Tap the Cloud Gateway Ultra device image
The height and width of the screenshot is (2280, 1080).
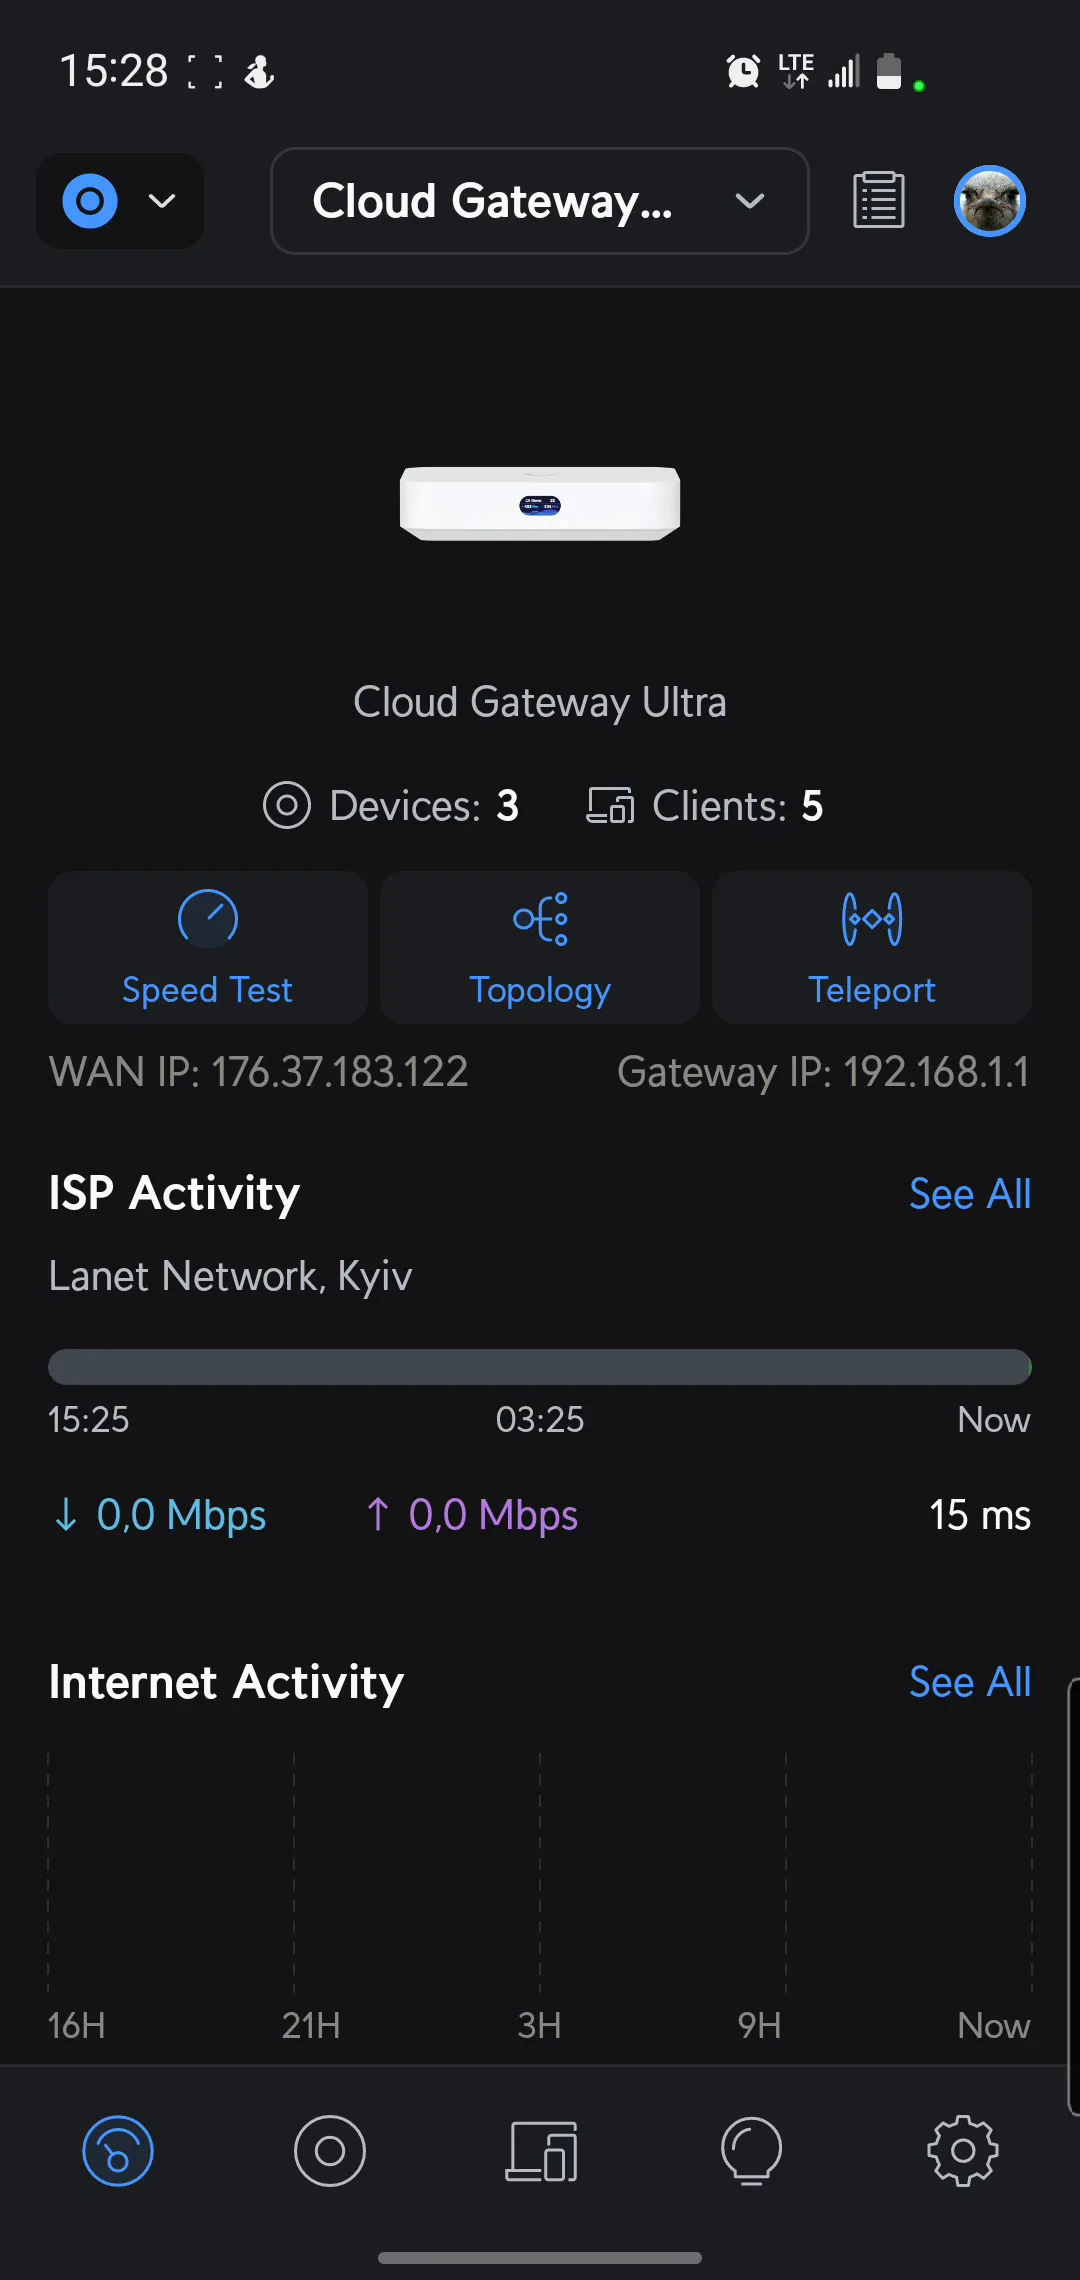pyautogui.click(x=540, y=503)
